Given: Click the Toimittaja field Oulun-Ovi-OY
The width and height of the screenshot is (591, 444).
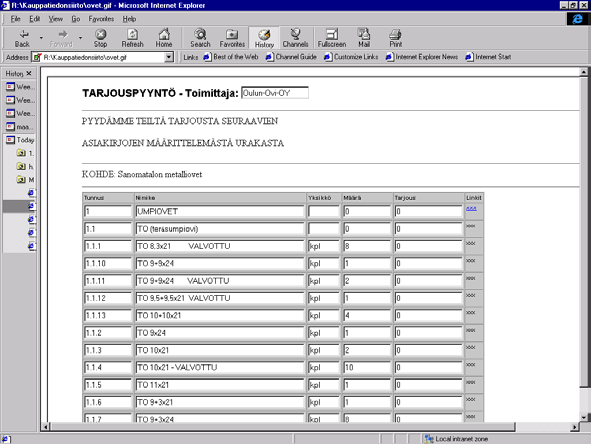Looking at the screenshot, I should 275,93.
